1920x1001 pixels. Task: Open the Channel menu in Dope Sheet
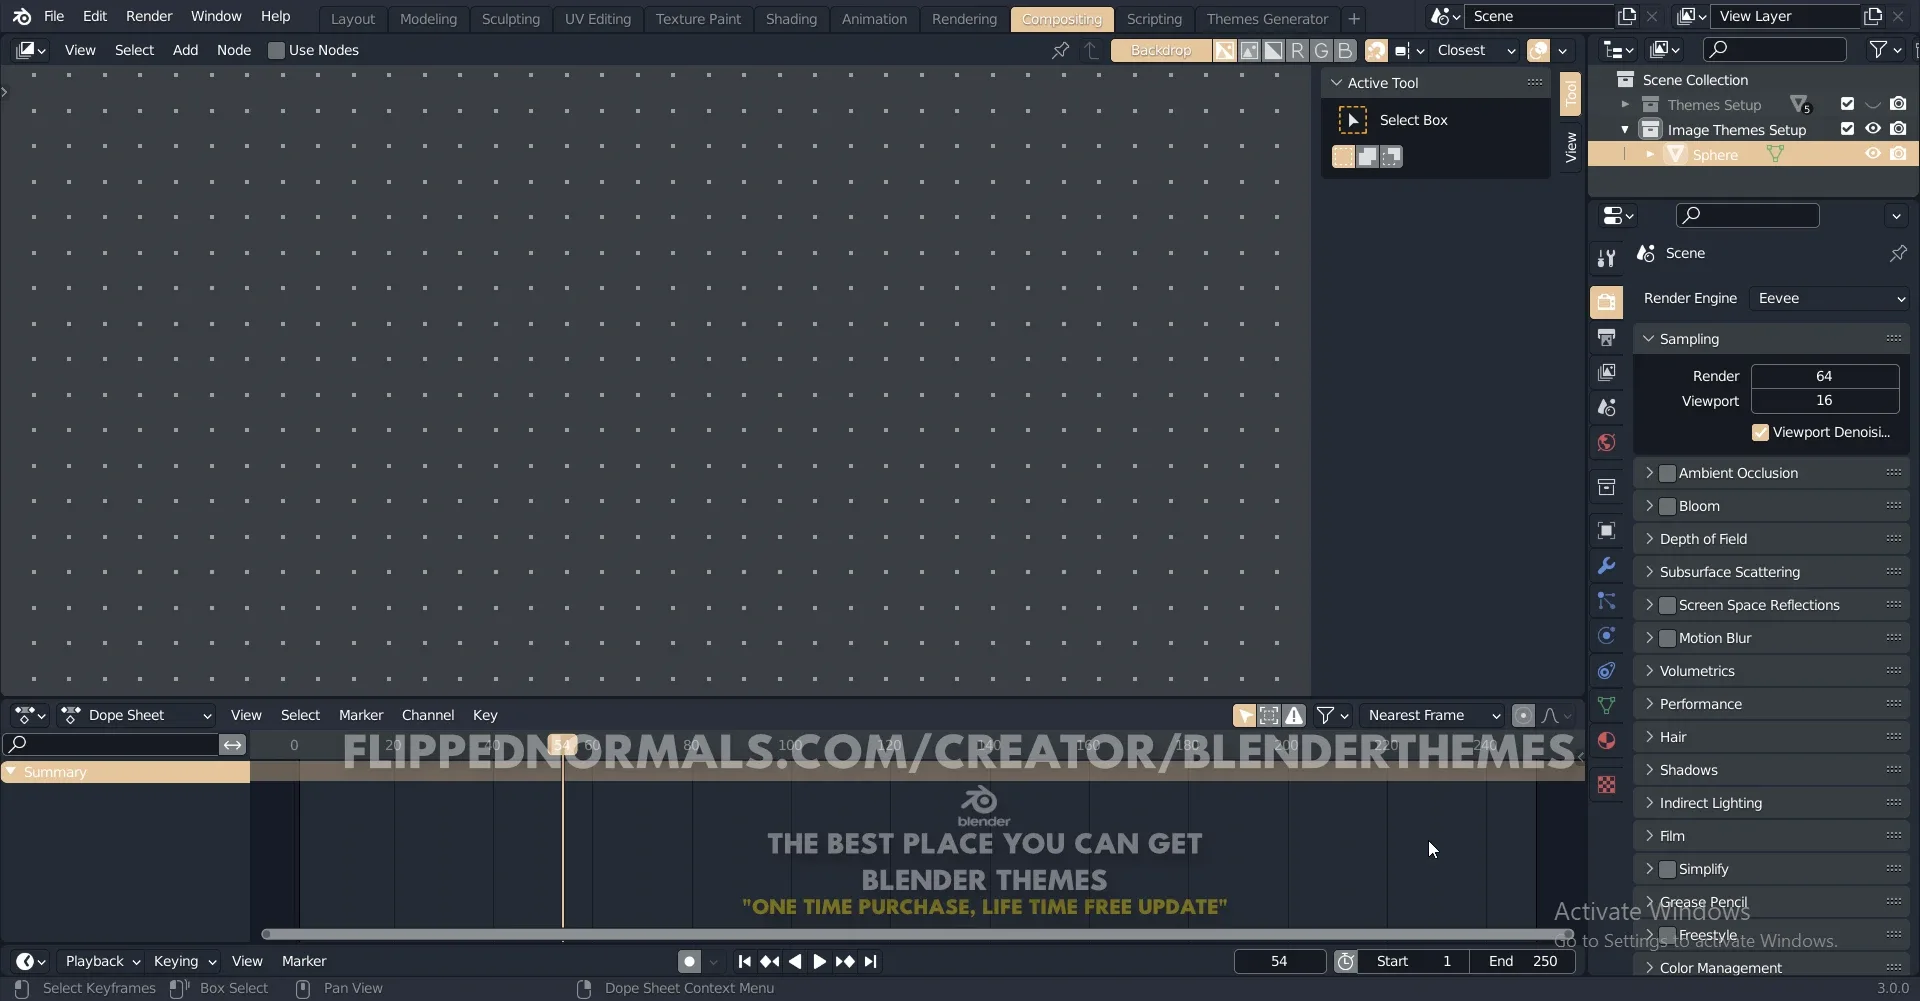[428, 715]
